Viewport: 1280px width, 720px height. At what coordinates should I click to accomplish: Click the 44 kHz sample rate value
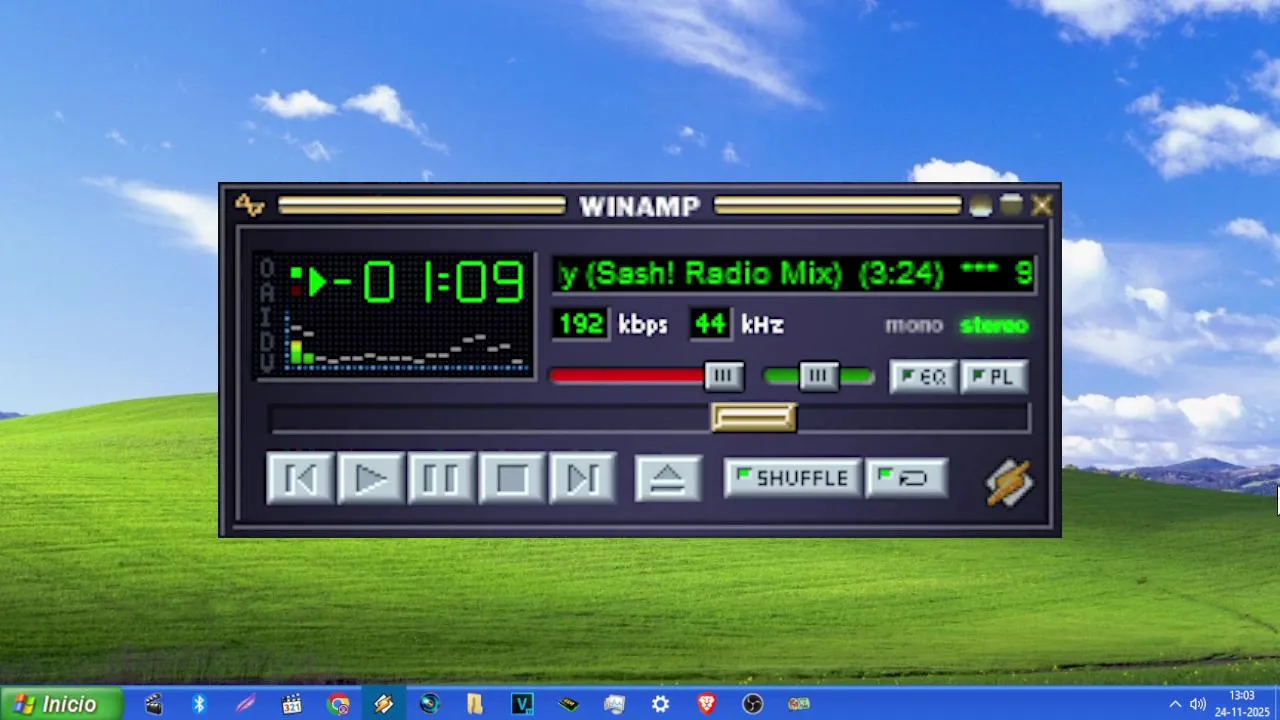709,324
